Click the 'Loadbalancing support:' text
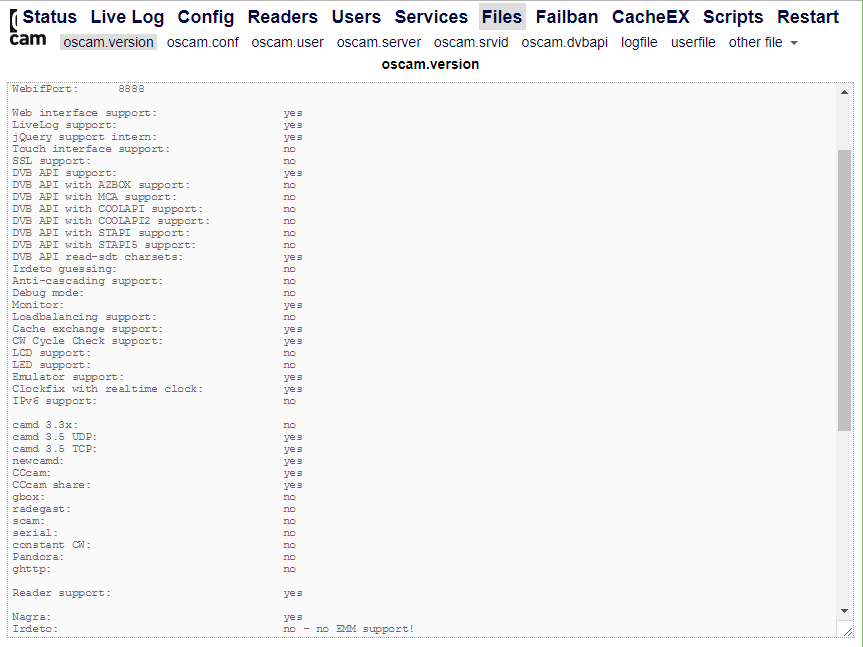 [x=85, y=317]
